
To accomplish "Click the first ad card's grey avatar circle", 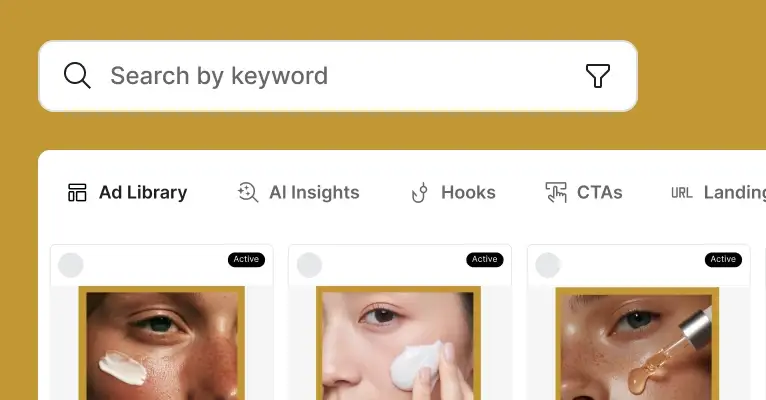I will tap(71, 265).
